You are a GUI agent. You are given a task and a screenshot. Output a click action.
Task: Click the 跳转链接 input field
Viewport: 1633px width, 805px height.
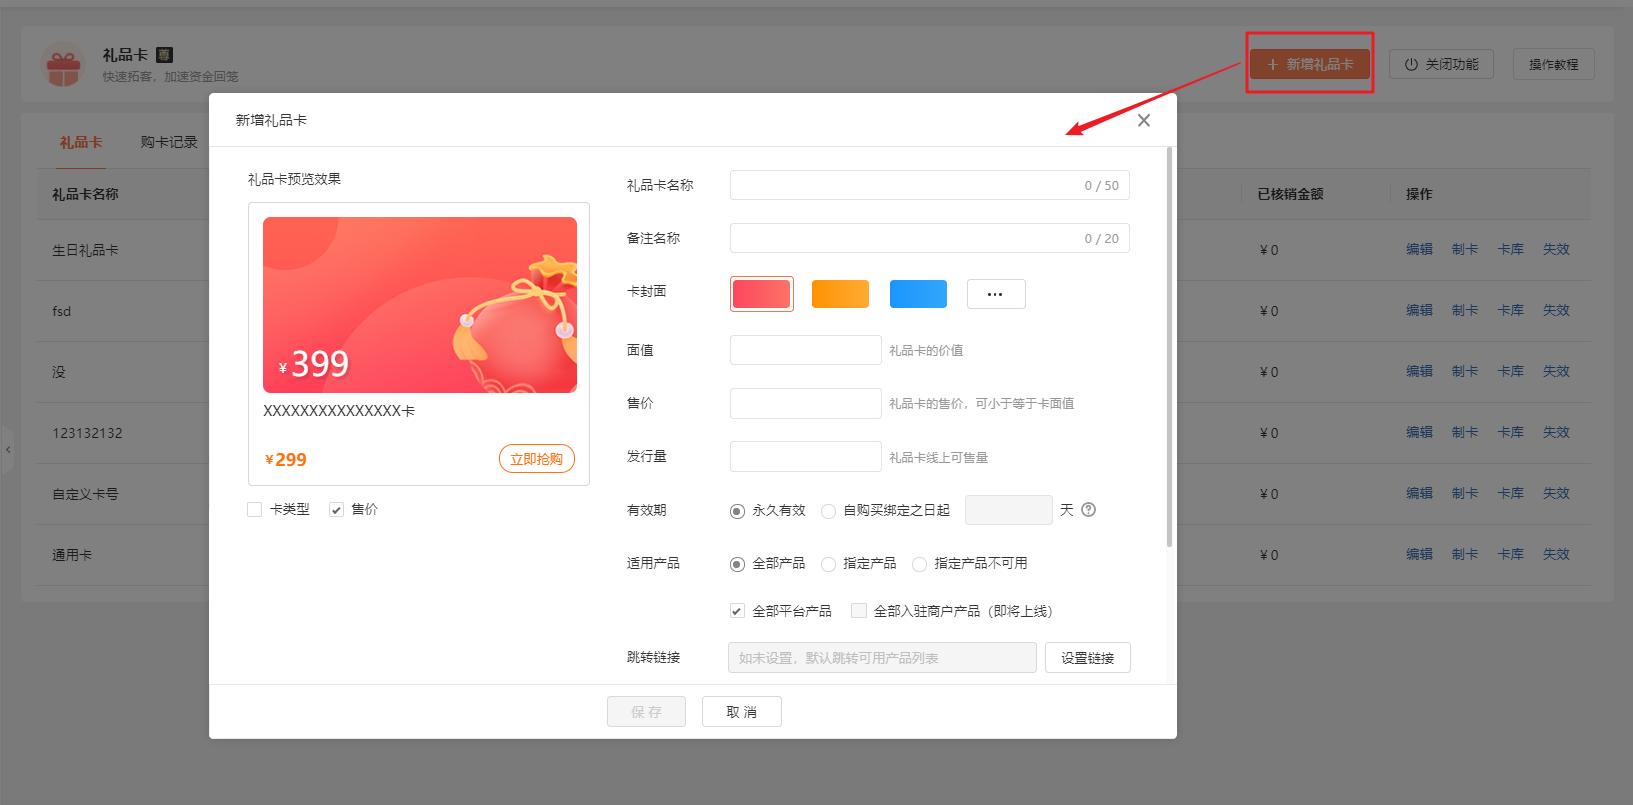point(882,657)
